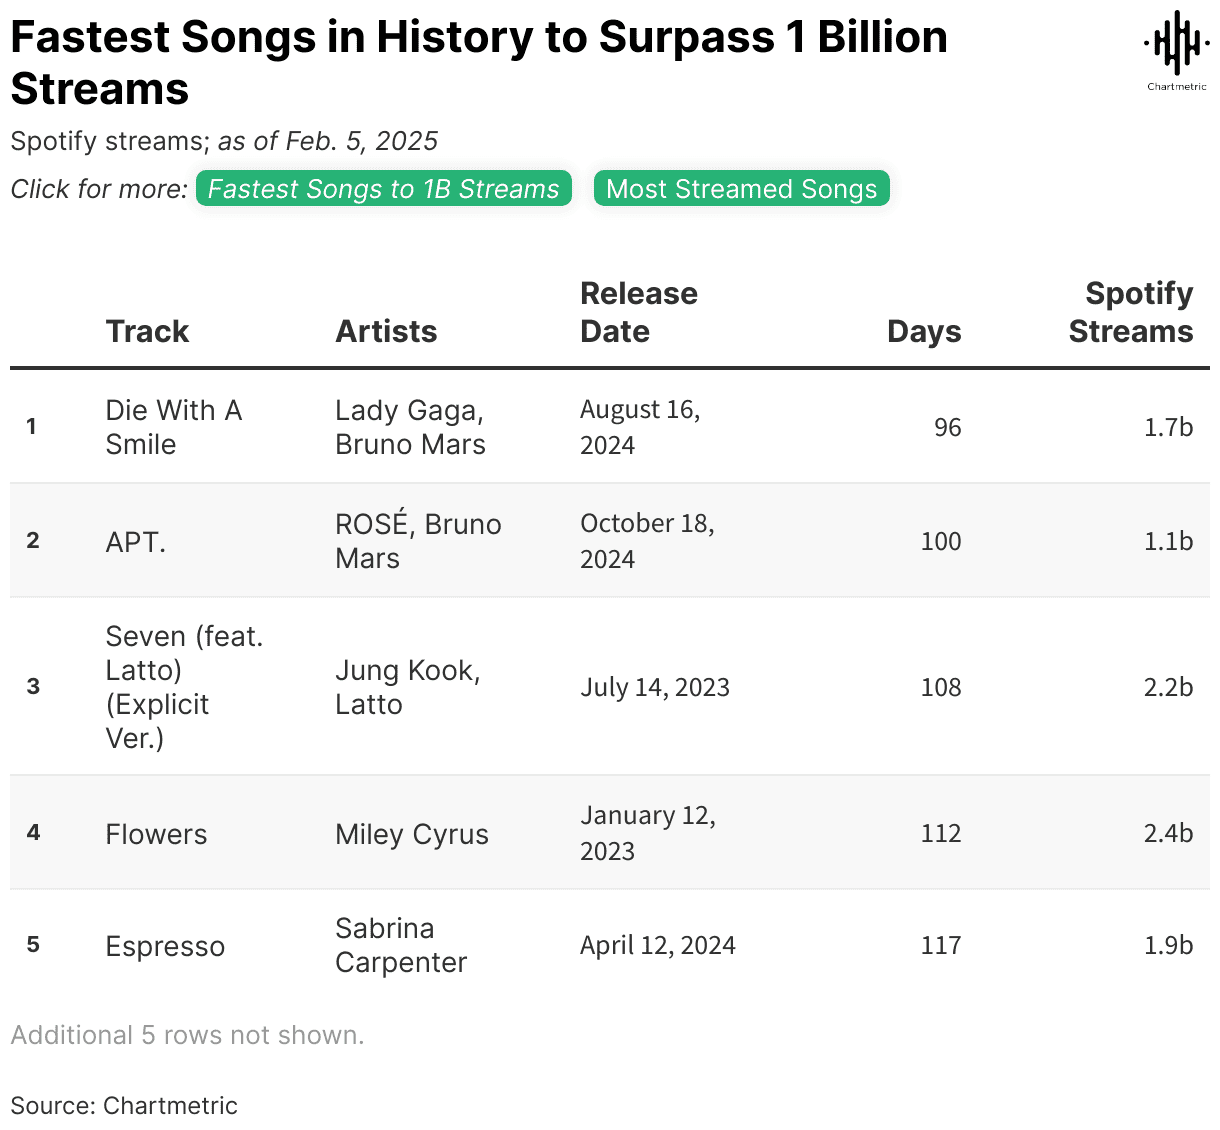
Task: Select the Chartmetric waveform graphic
Action: pos(1175,42)
